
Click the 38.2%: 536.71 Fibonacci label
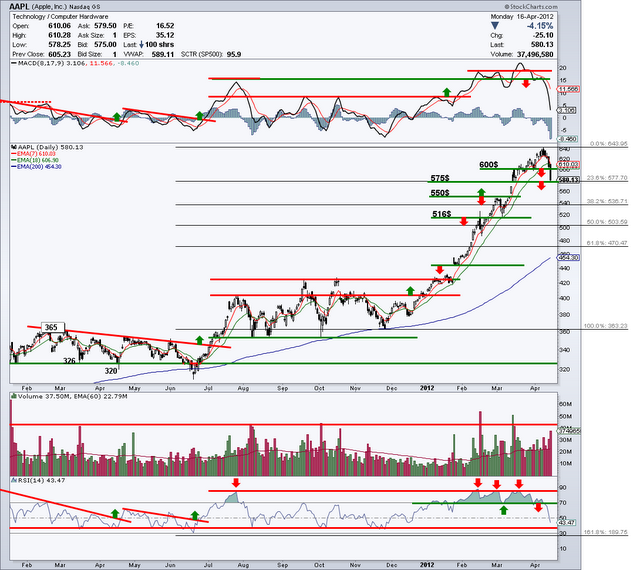tap(607, 201)
